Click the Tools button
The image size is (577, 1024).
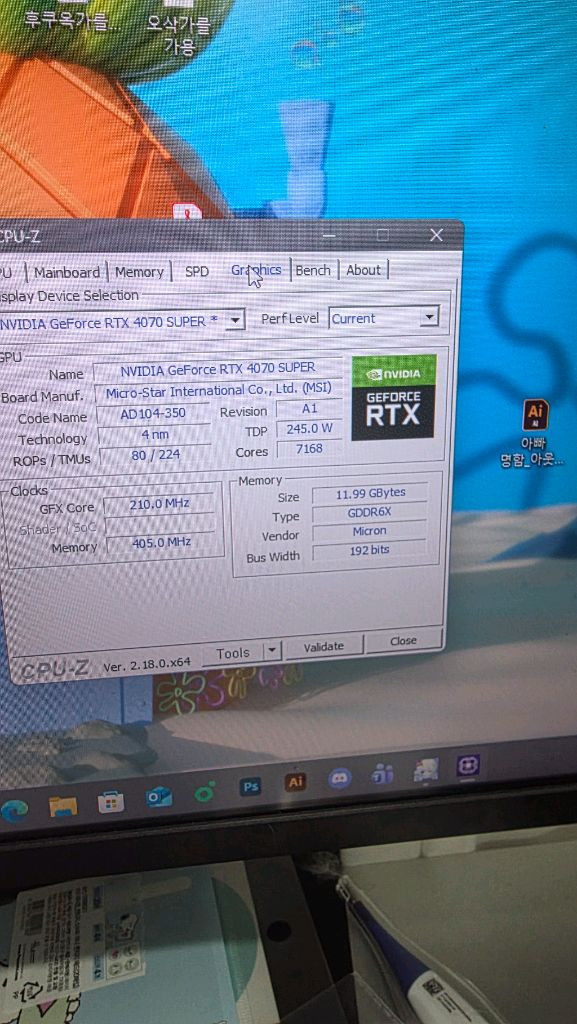pyautogui.click(x=233, y=653)
